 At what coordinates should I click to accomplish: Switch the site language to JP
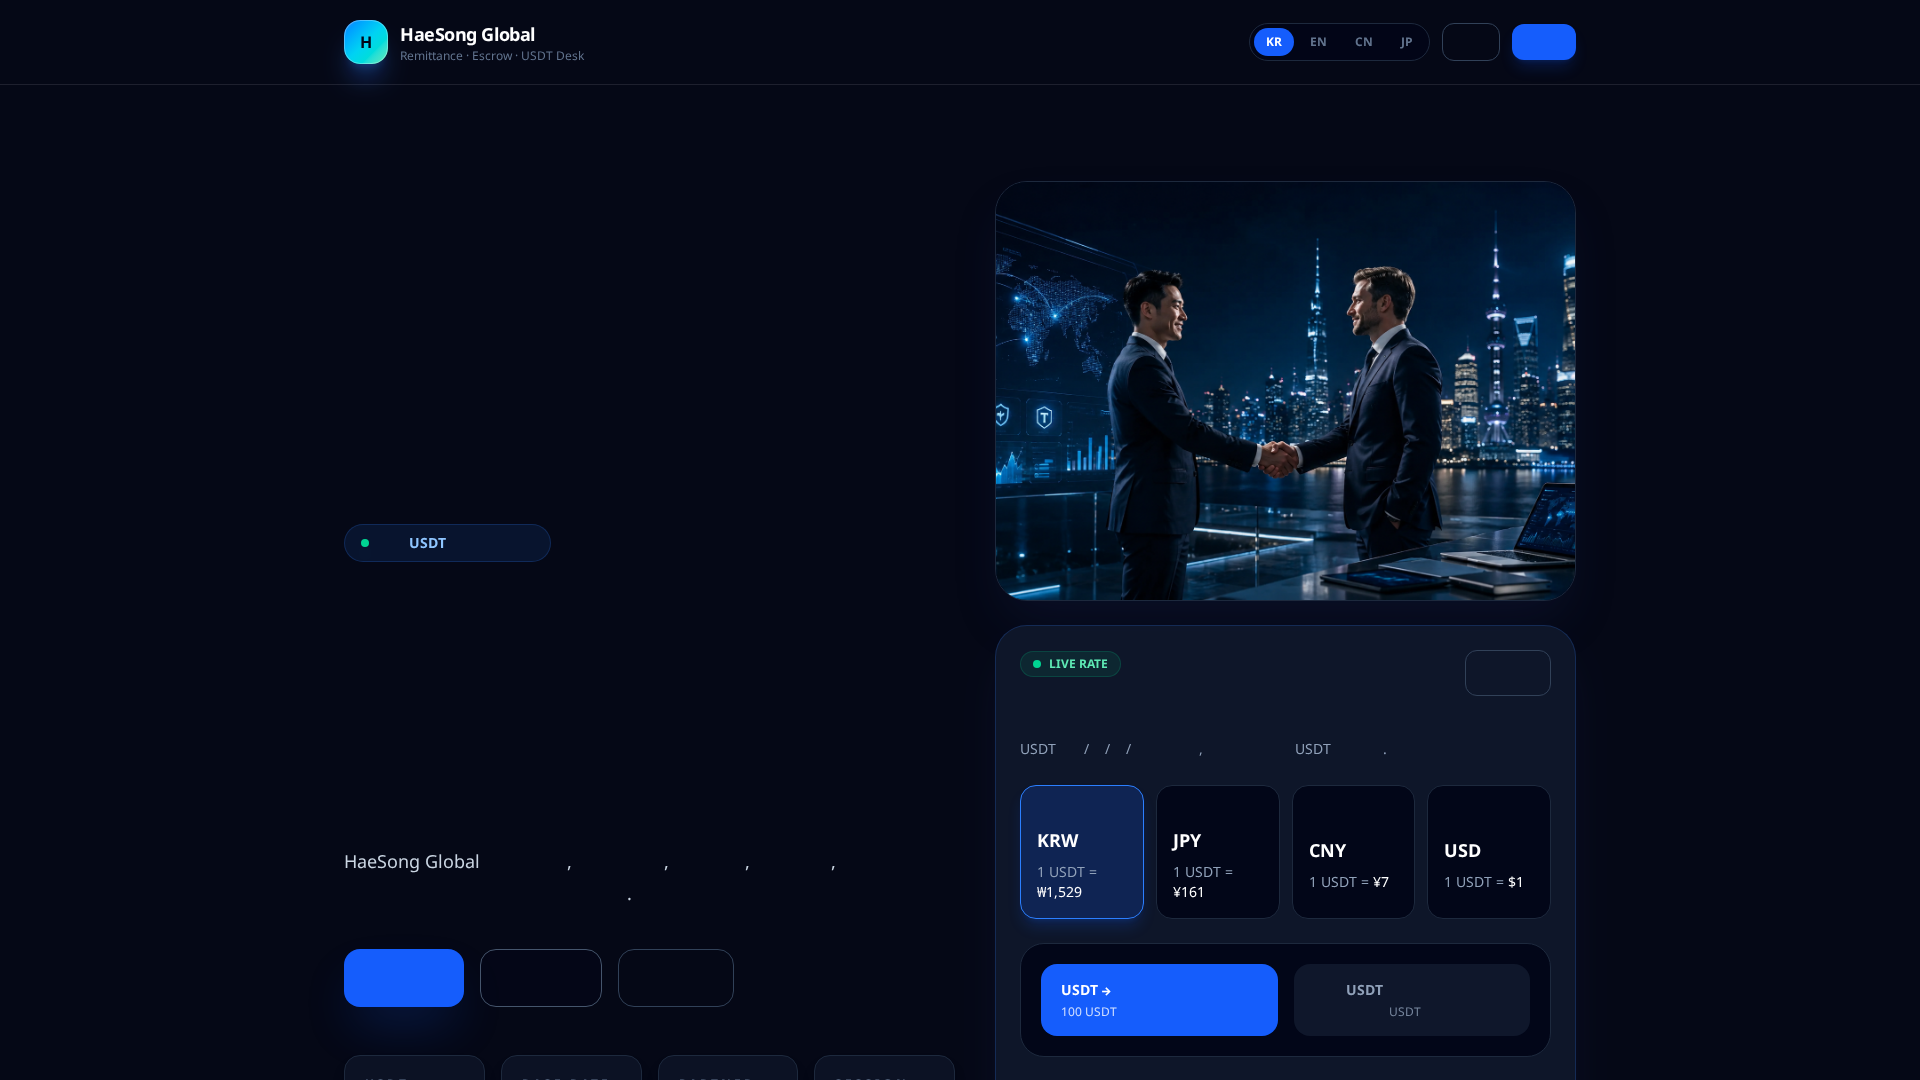1406,42
